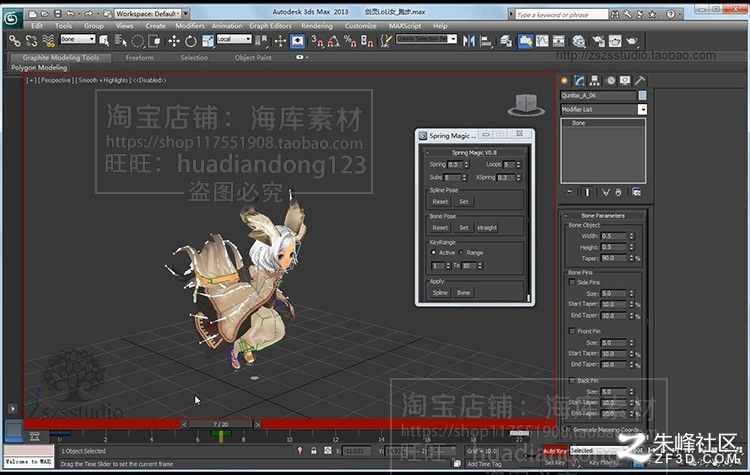Click the Align tool icon
The width and height of the screenshot is (750, 475).
tap(486, 42)
